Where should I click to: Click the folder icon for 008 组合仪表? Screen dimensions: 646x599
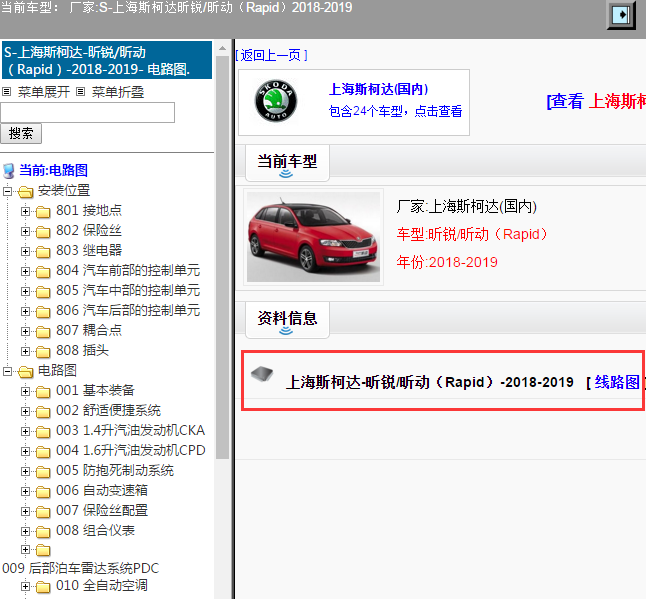pos(43,531)
